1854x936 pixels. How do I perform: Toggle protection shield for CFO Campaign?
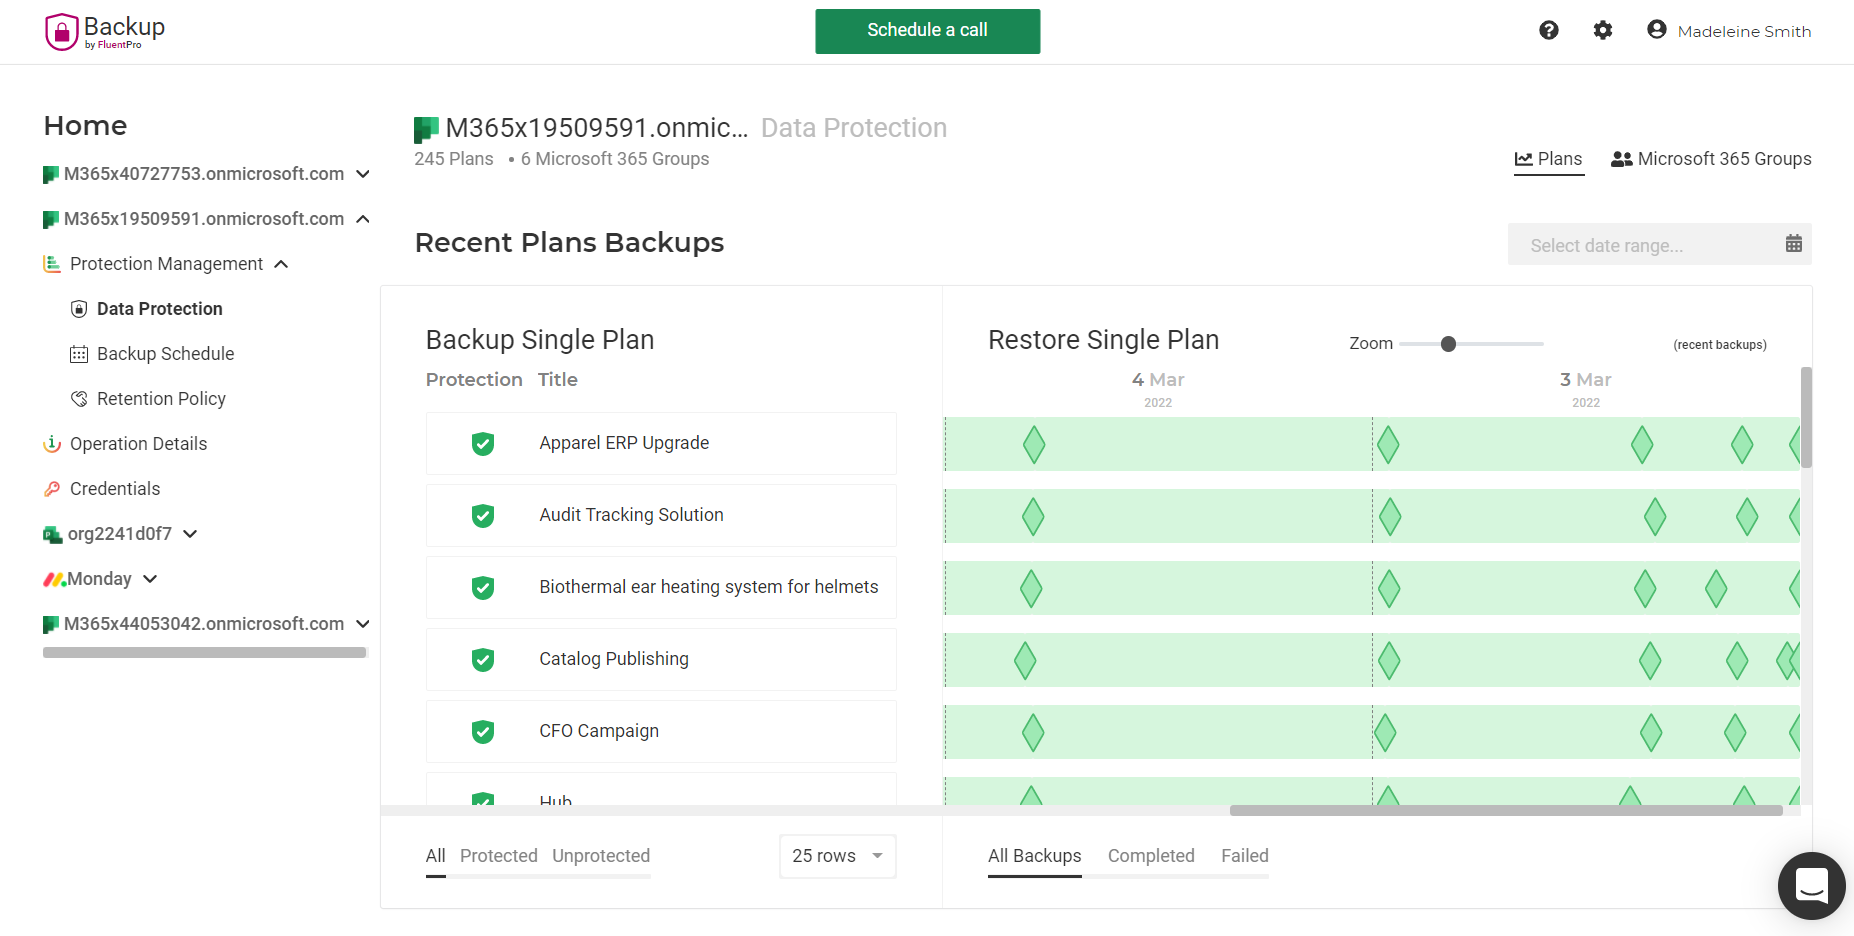click(x=483, y=731)
